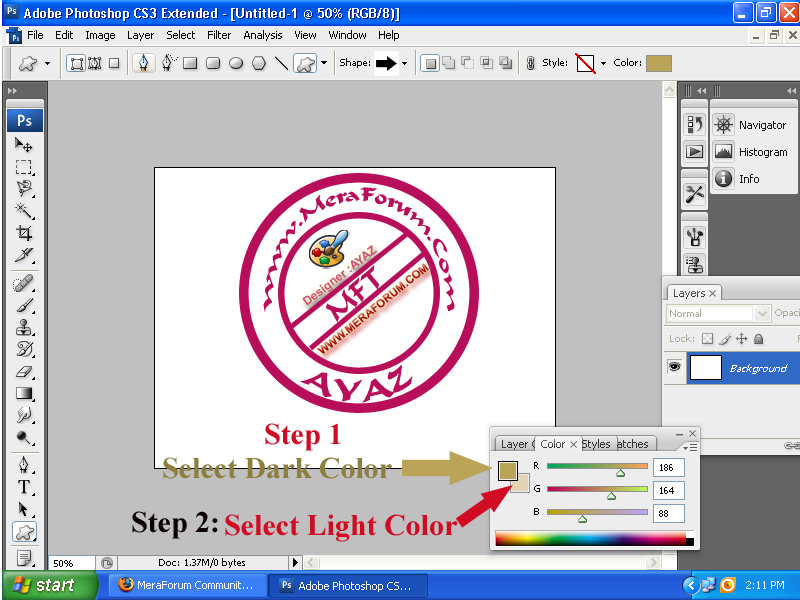Collapse the Navigator panel dock arrows
The image size is (800, 600).
click(x=791, y=91)
